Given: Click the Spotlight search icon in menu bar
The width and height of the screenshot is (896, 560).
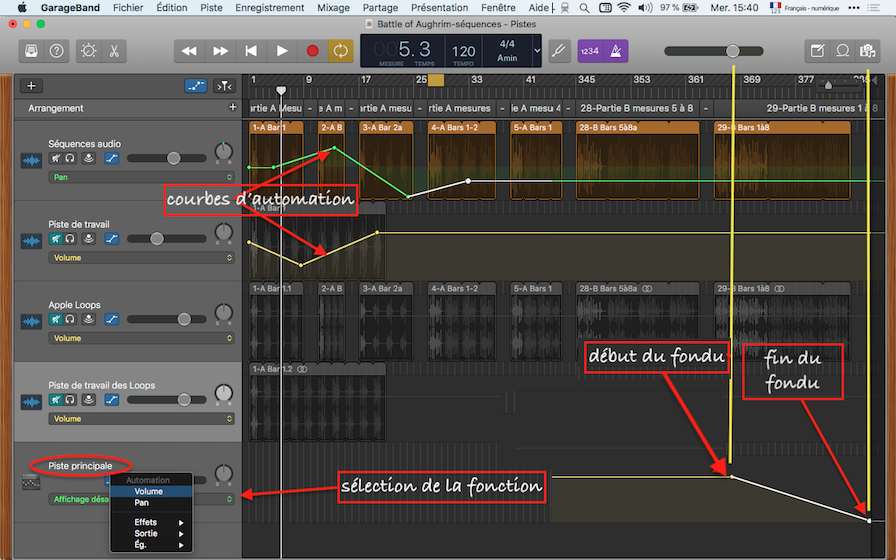Looking at the screenshot, I should 584,7.
